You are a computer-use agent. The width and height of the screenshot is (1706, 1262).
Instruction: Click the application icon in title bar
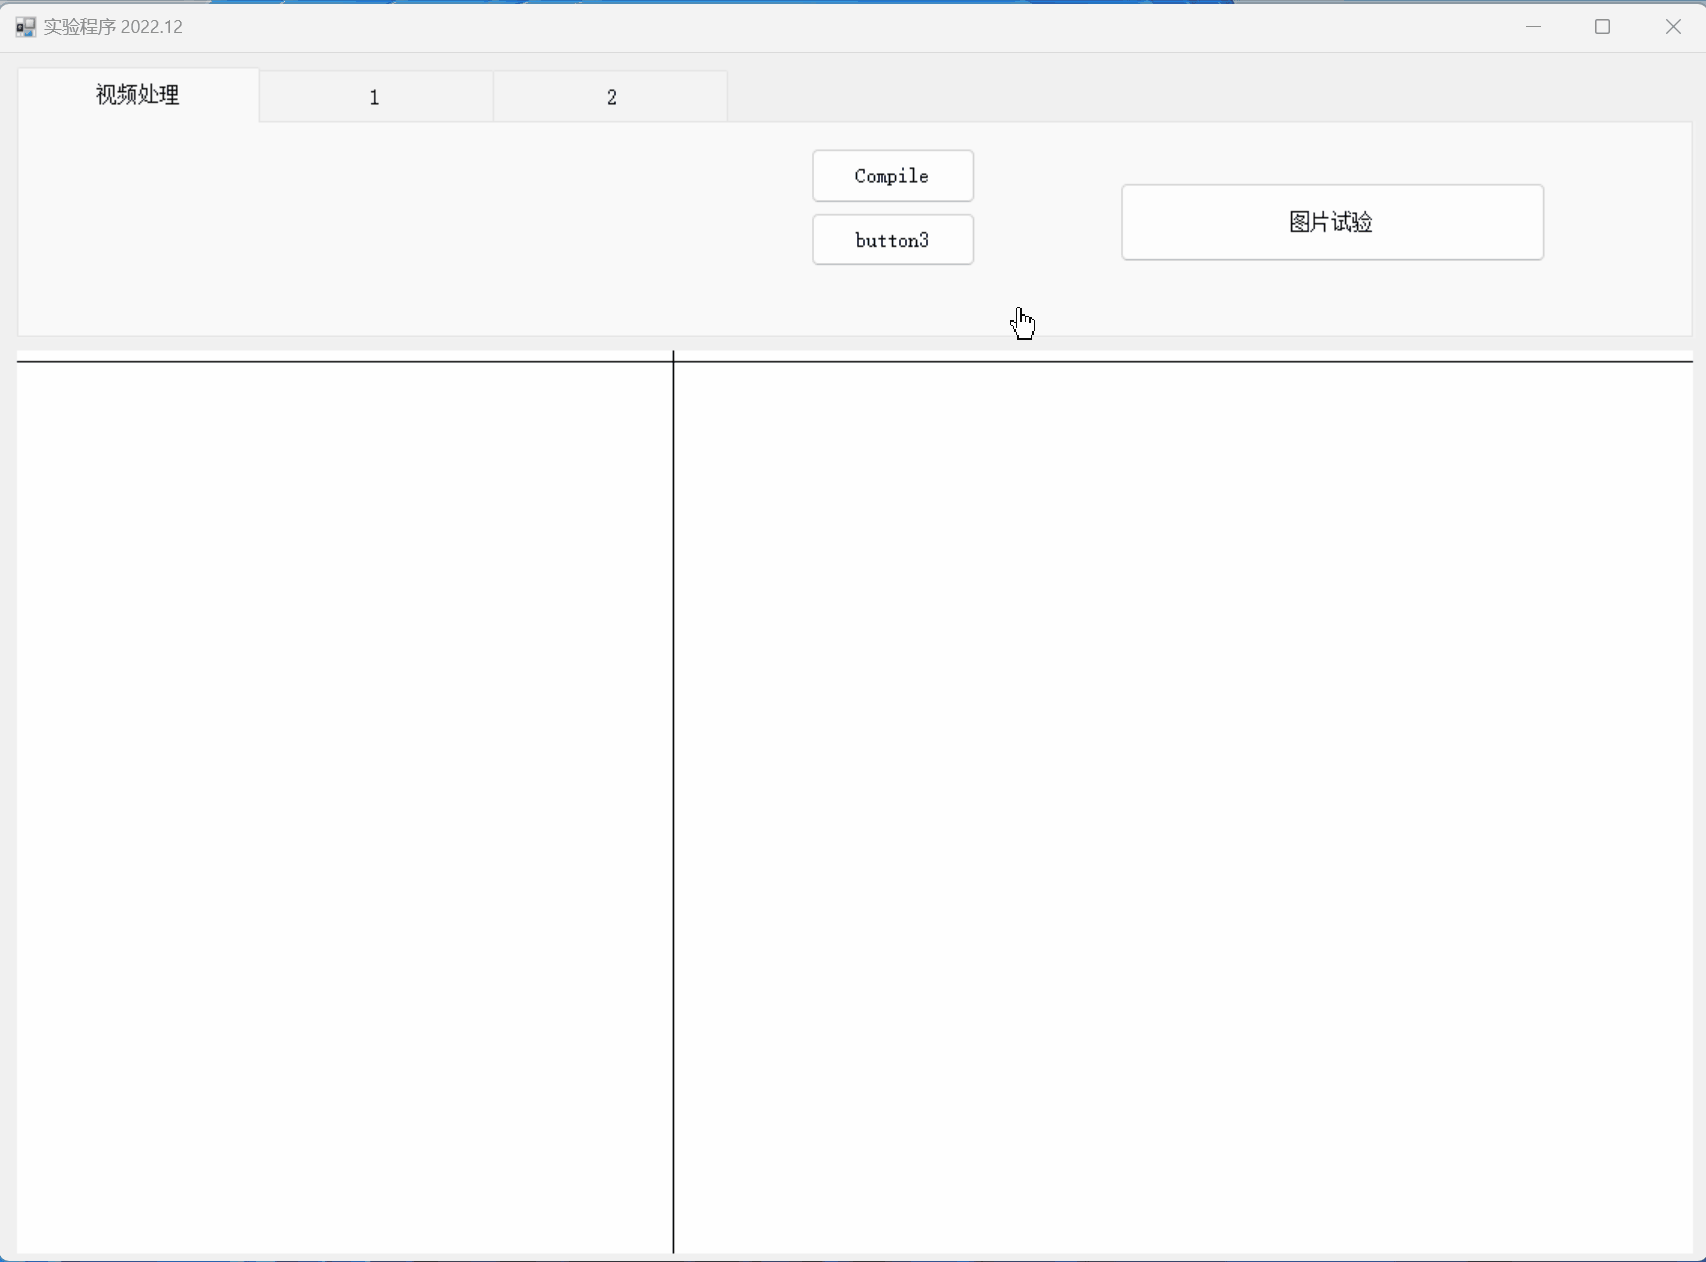tap(26, 27)
